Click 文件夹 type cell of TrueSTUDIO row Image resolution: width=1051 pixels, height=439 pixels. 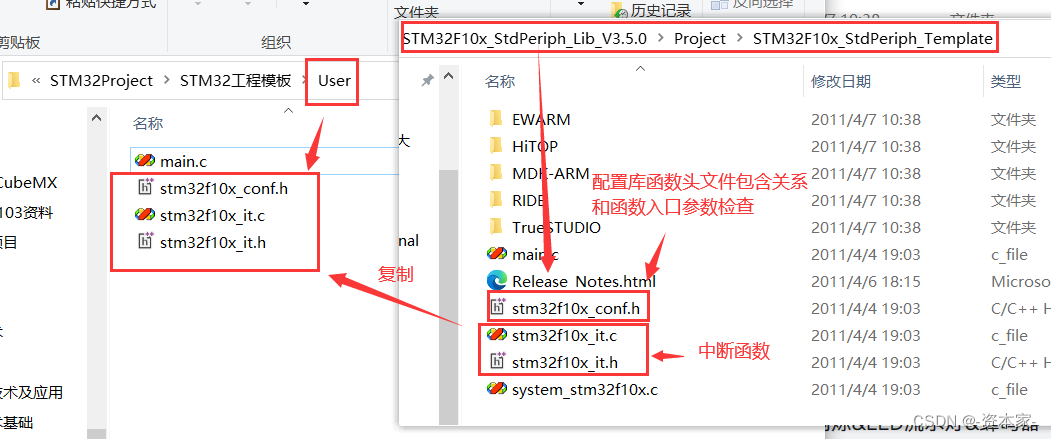pos(1013,227)
